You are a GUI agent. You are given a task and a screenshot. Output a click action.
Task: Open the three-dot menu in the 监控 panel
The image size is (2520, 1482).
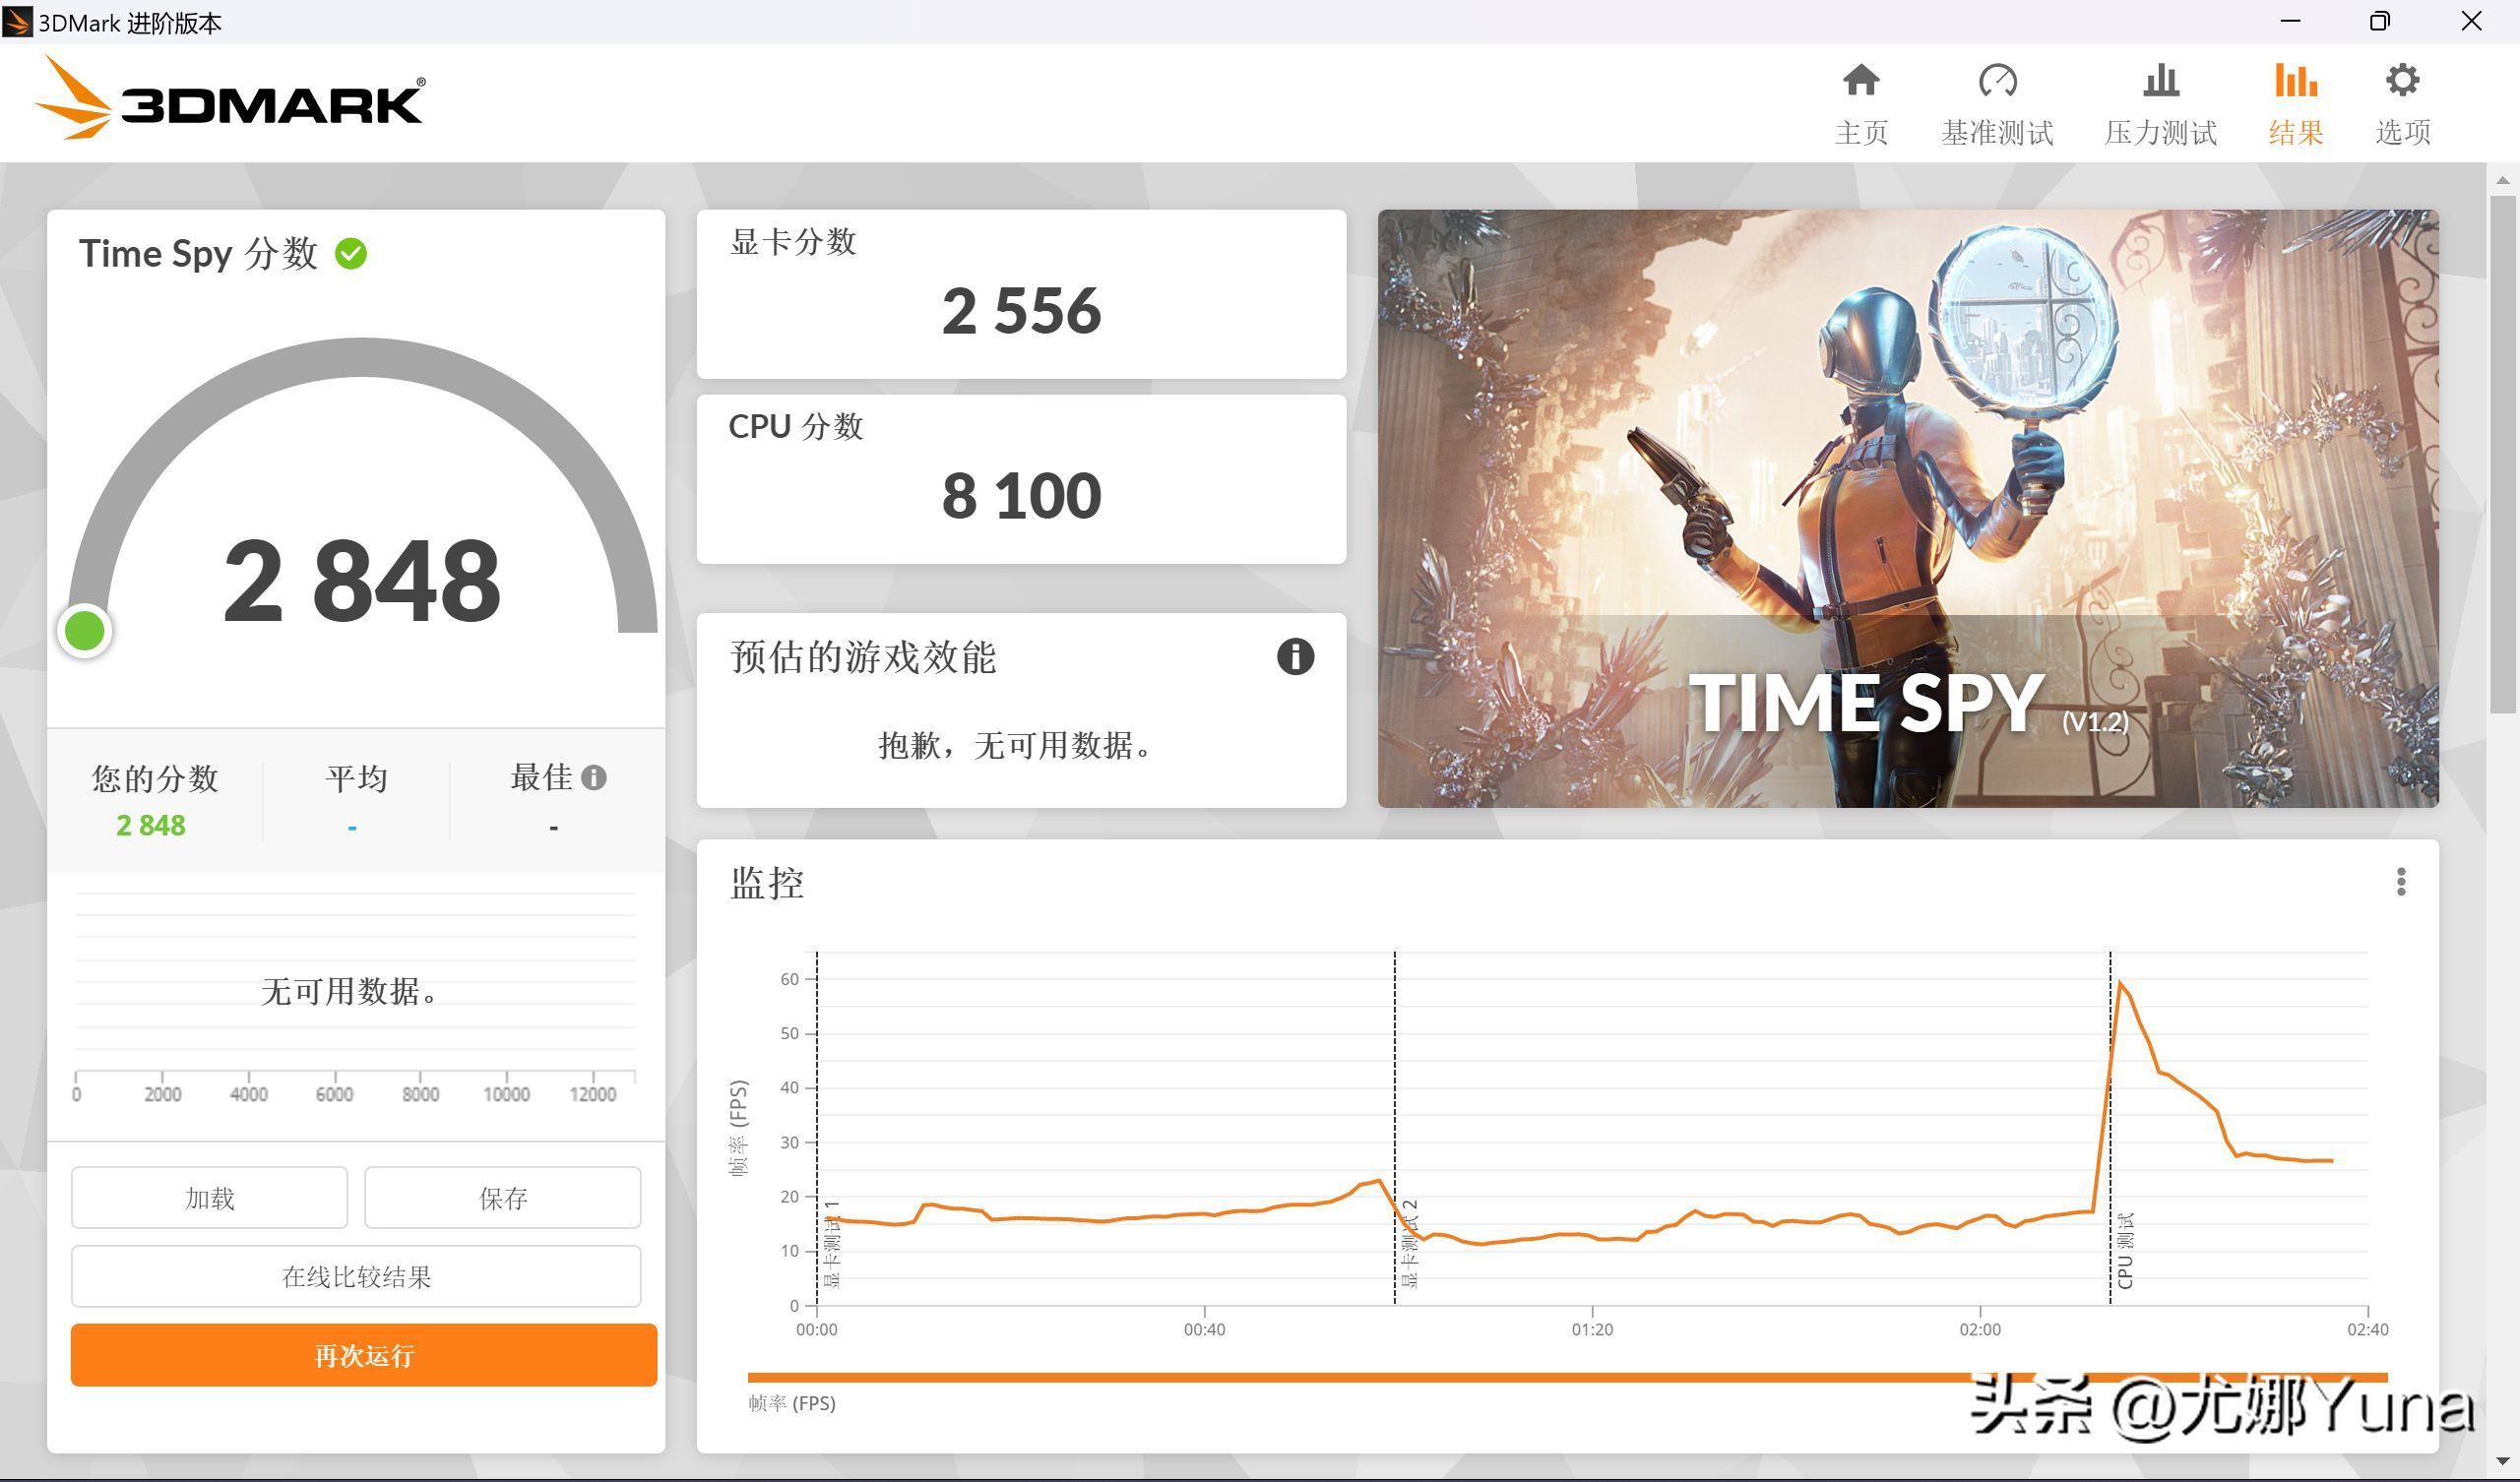2401,882
